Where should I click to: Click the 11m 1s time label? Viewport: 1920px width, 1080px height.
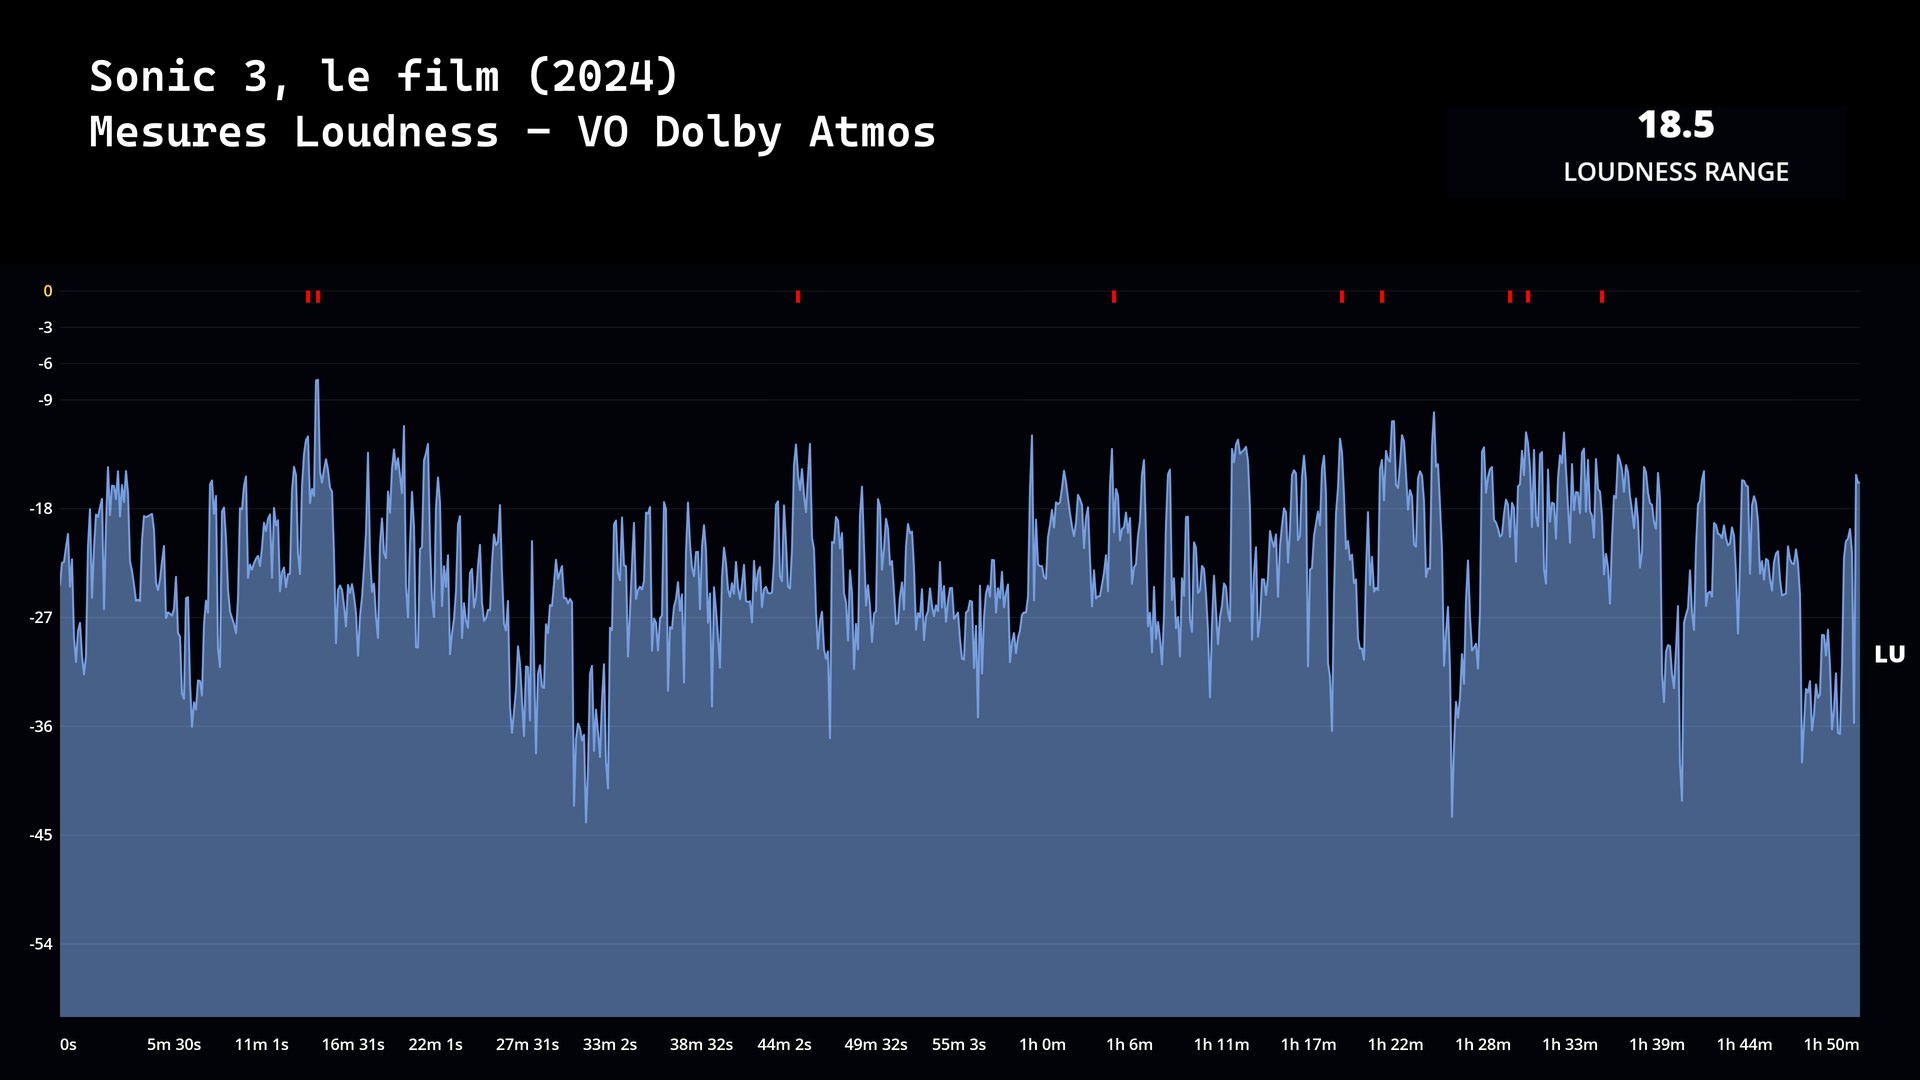coord(261,1044)
